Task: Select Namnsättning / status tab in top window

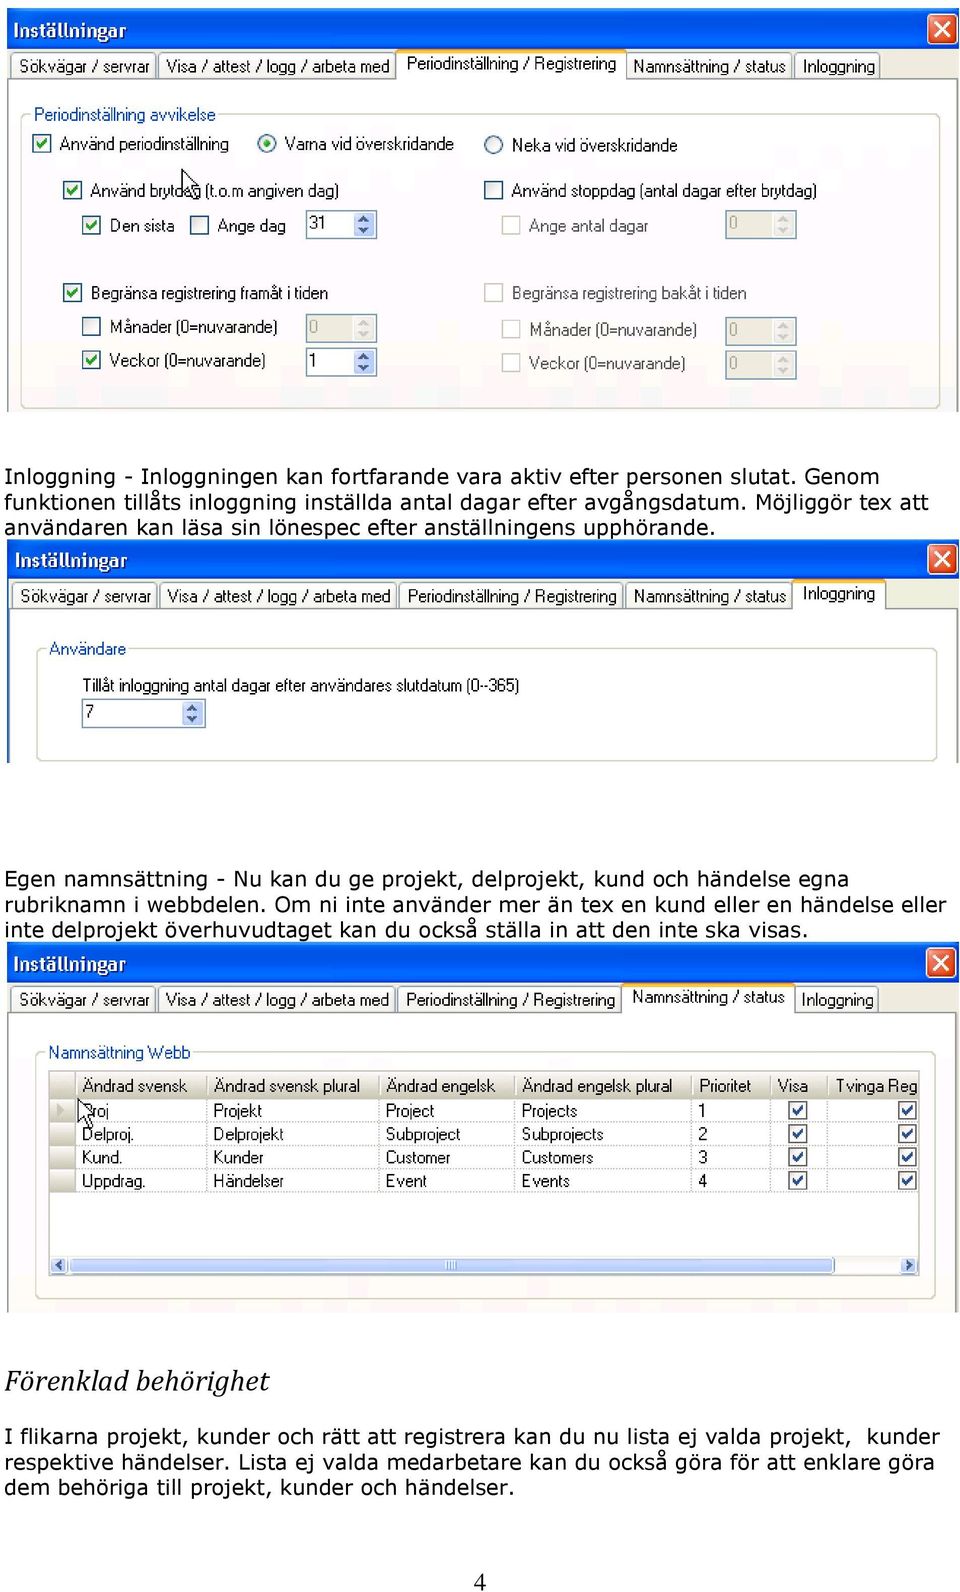Action: point(709,66)
